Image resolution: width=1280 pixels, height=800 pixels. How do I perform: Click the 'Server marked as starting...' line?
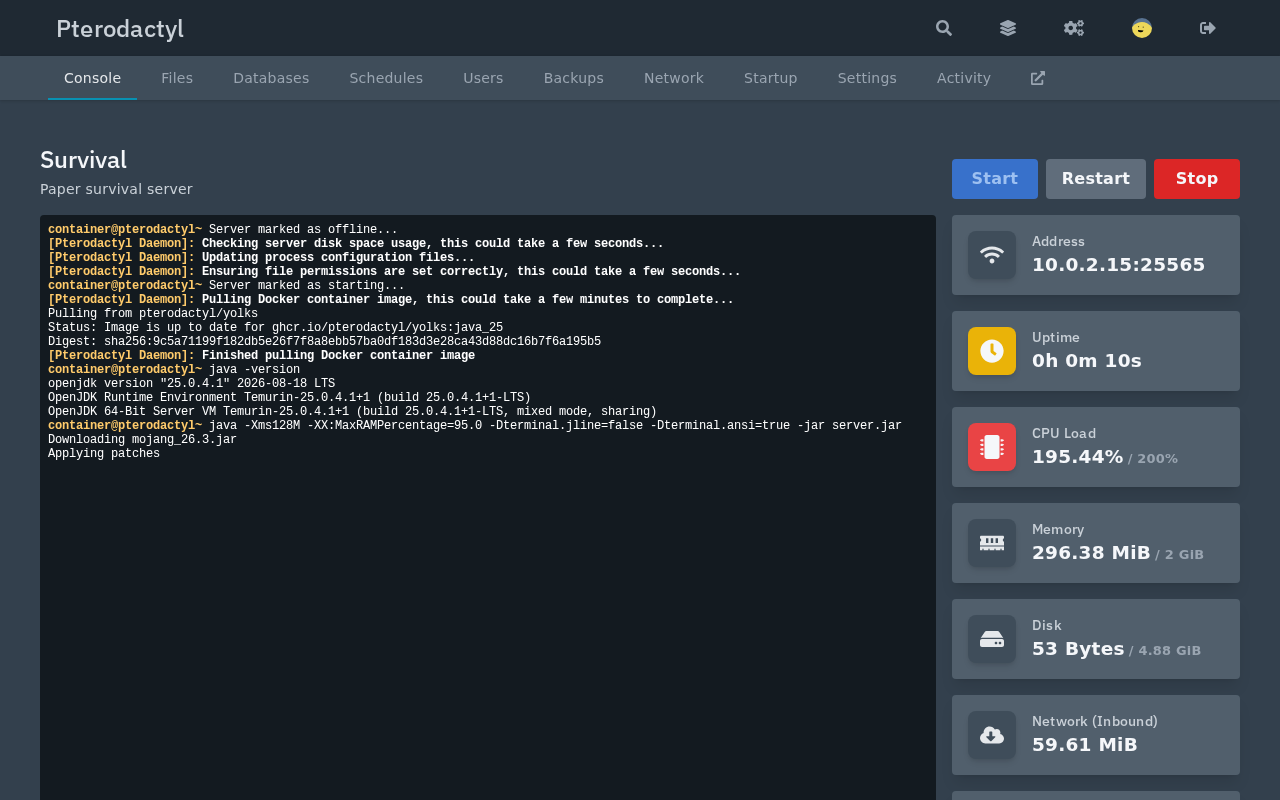click(x=226, y=286)
